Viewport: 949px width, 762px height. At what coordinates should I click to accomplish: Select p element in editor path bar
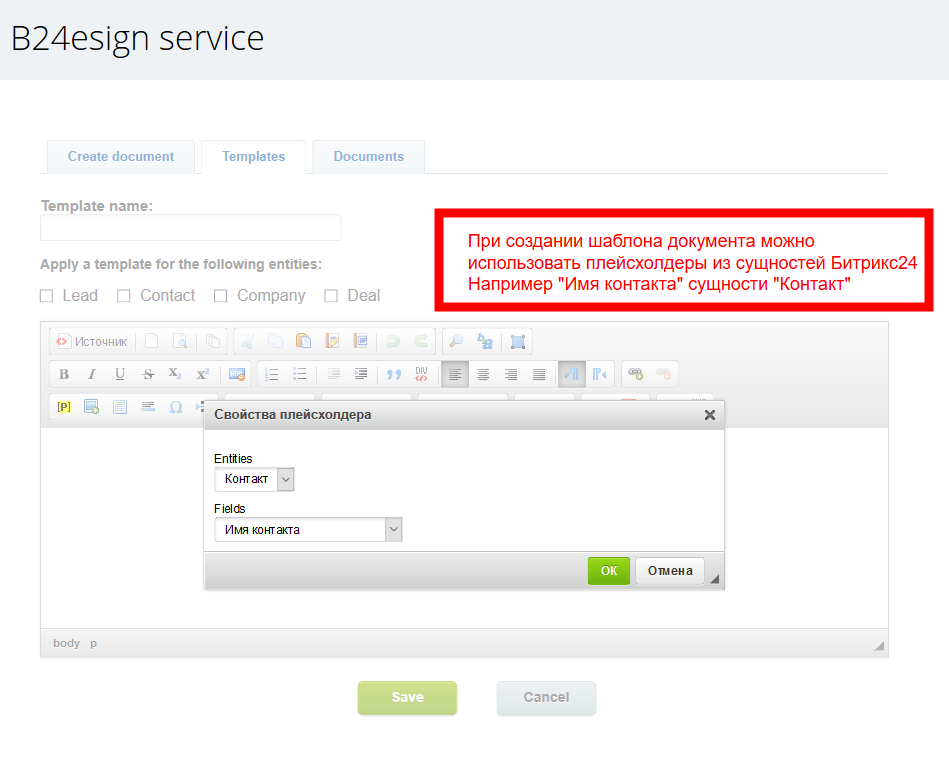coord(93,643)
